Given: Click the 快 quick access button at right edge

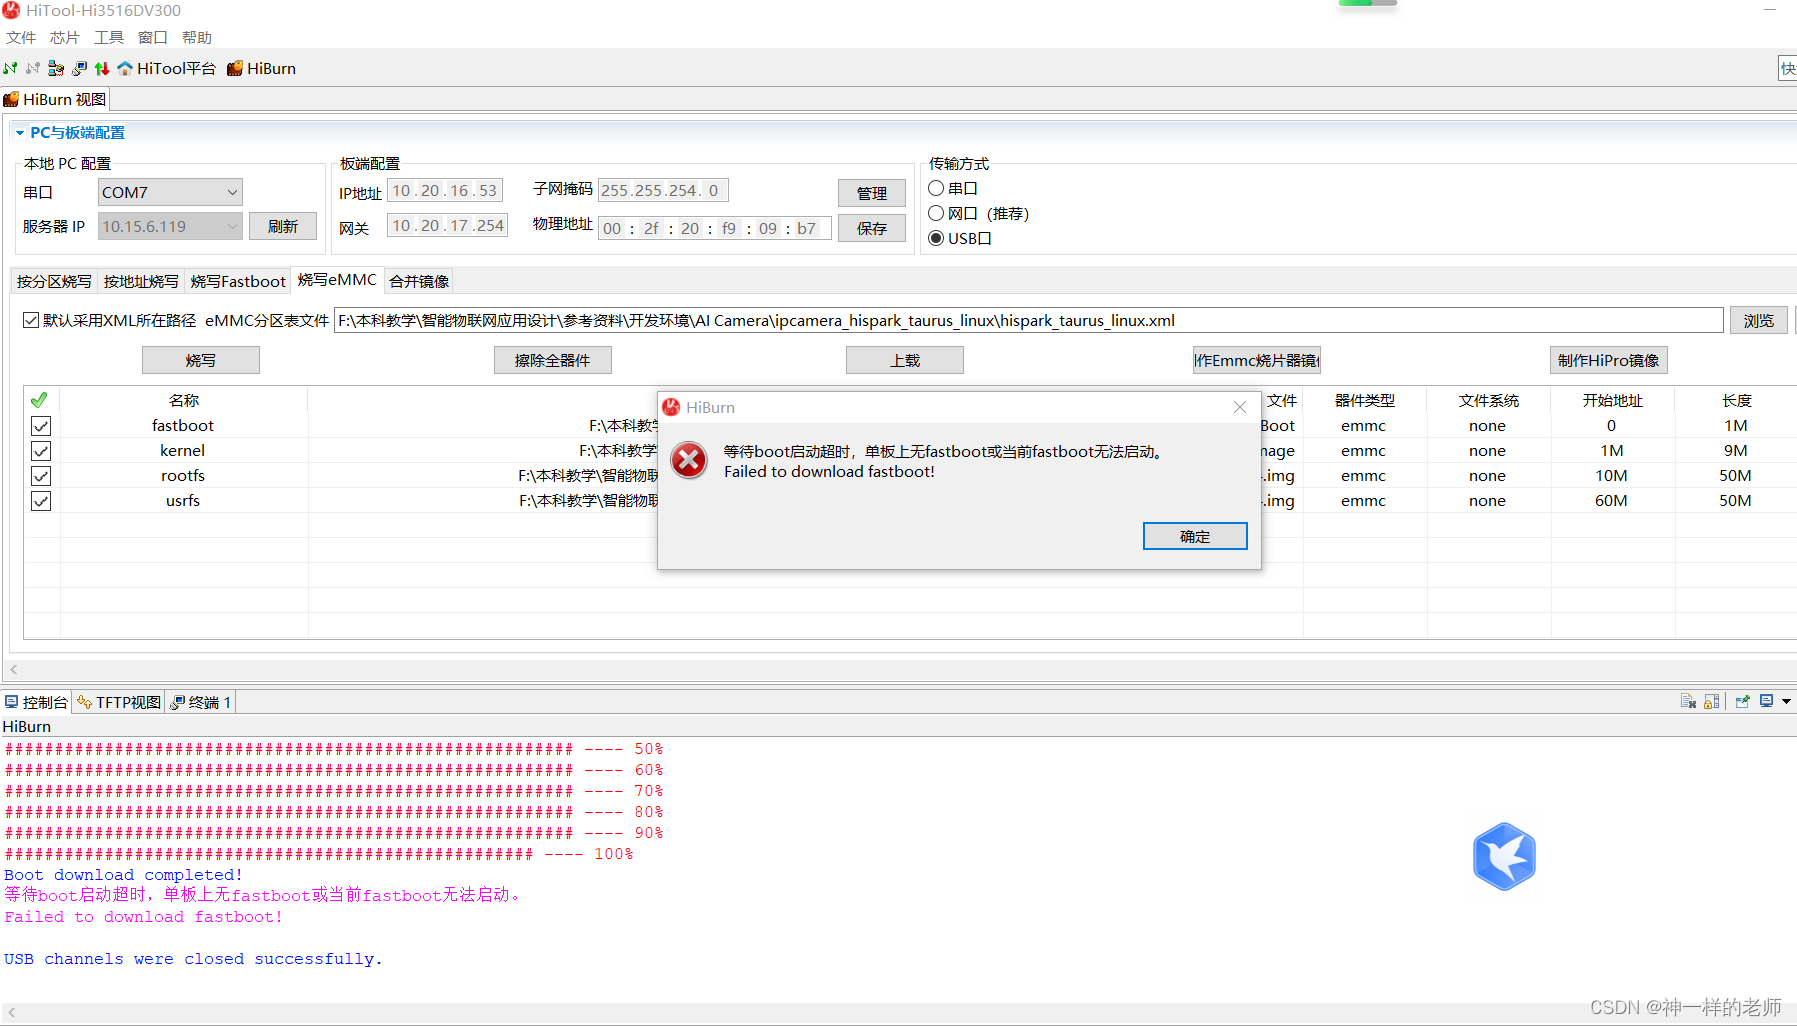Looking at the screenshot, I should [1788, 68].
